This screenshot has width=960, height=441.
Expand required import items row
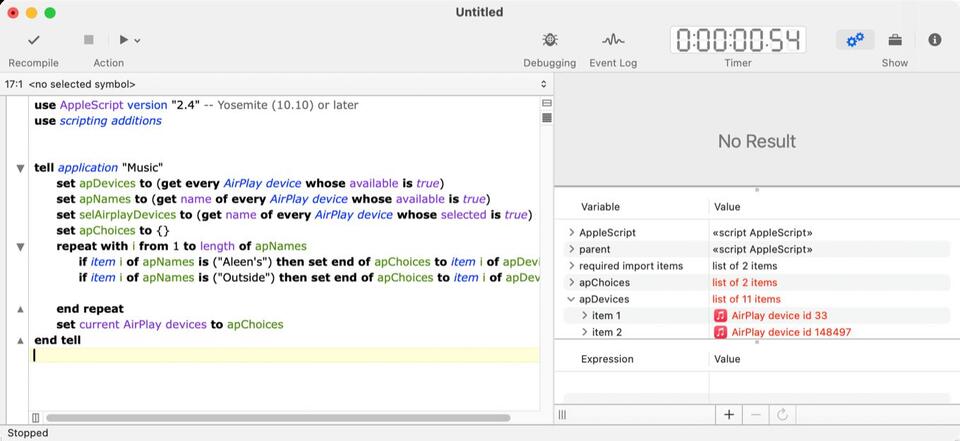(x=571, y=266)
